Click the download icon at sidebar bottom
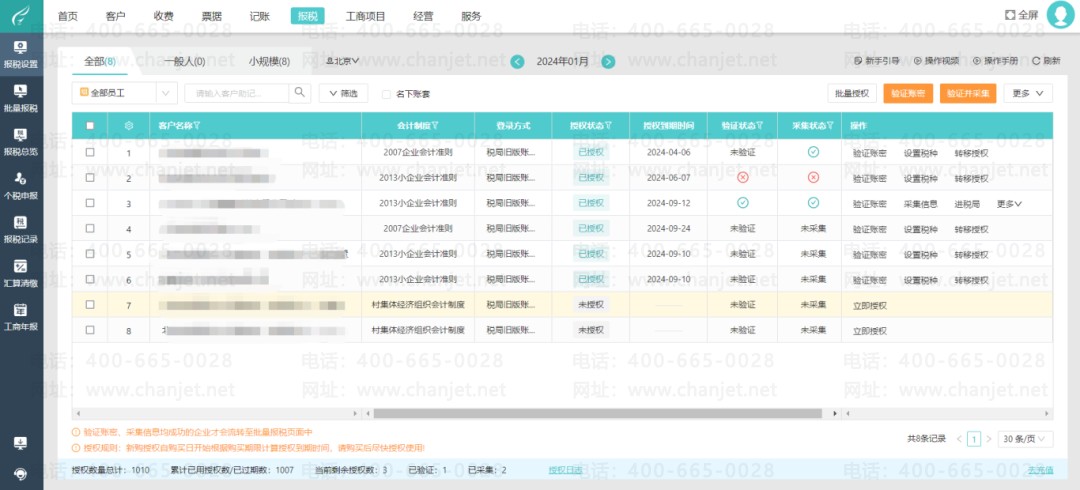 tap(21, 443)
